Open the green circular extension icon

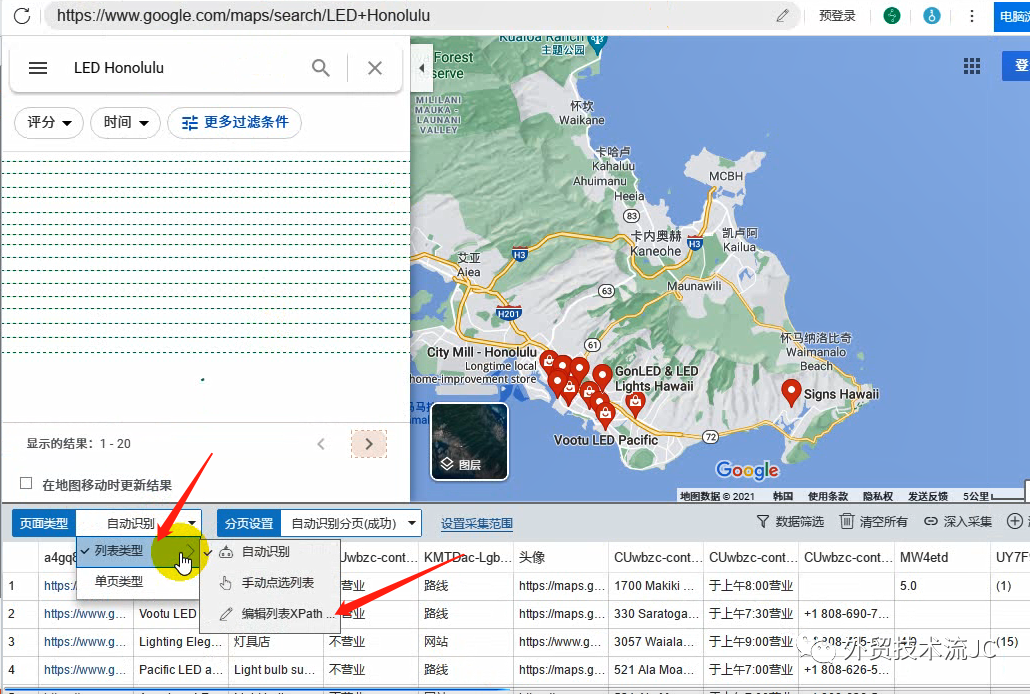pyautogui.click(x=891, y=16)
